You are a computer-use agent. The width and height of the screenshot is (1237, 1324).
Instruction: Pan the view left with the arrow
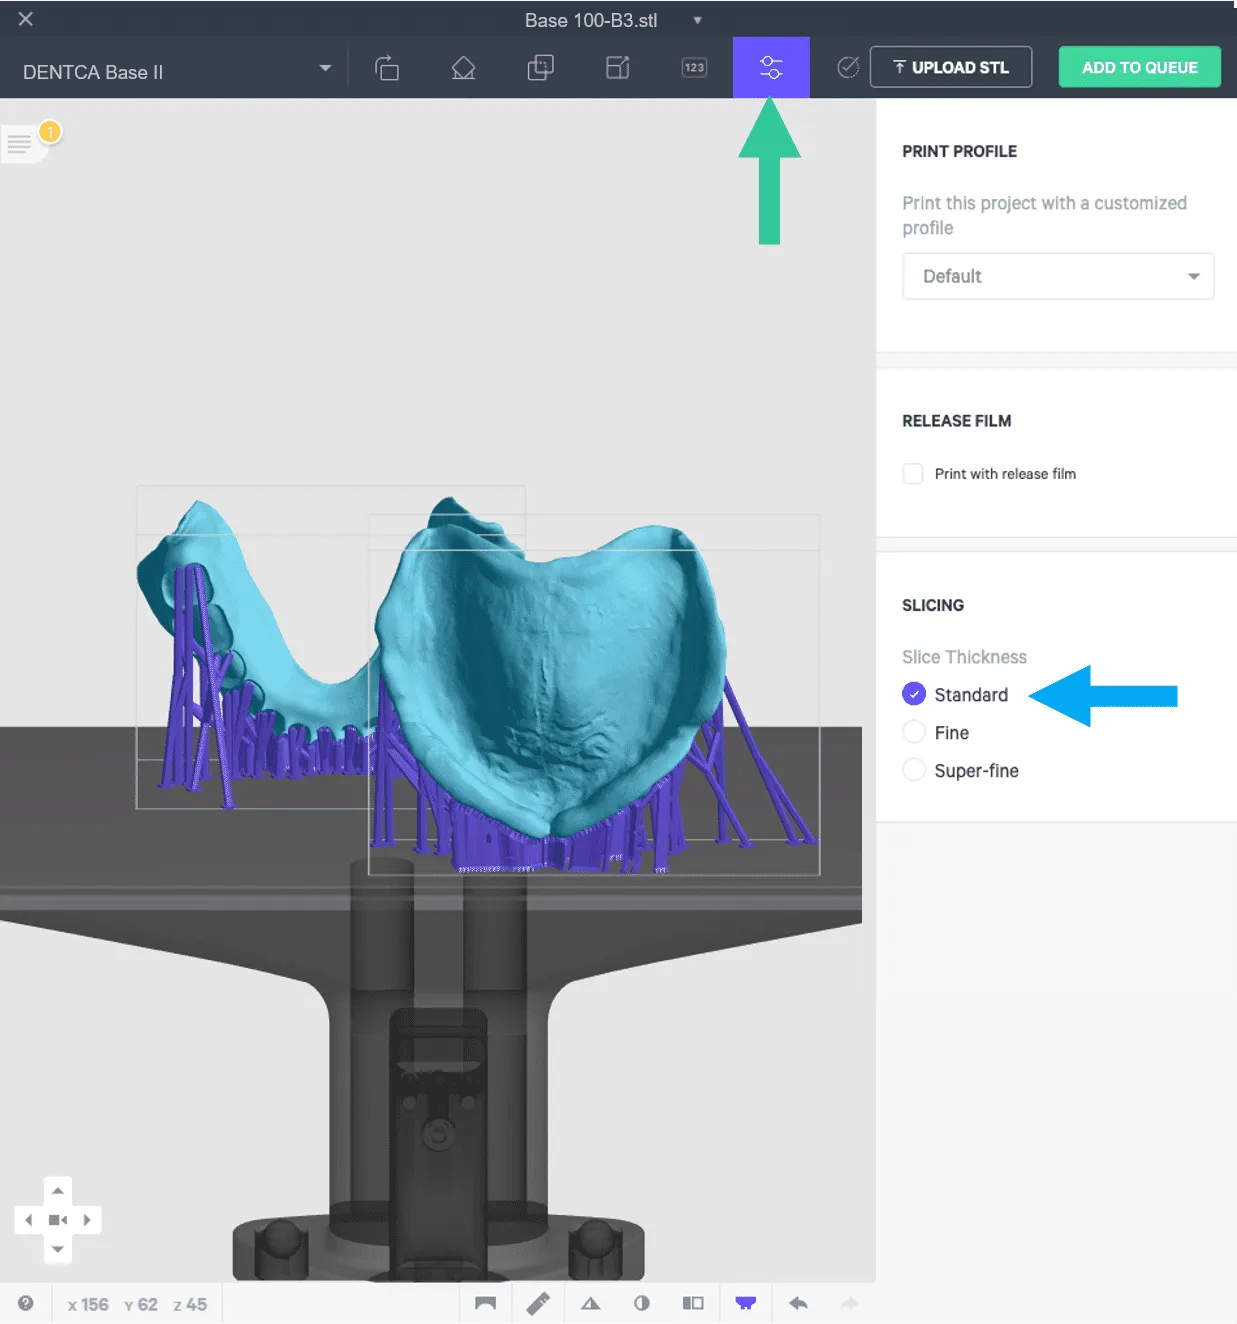(28, 1220)
